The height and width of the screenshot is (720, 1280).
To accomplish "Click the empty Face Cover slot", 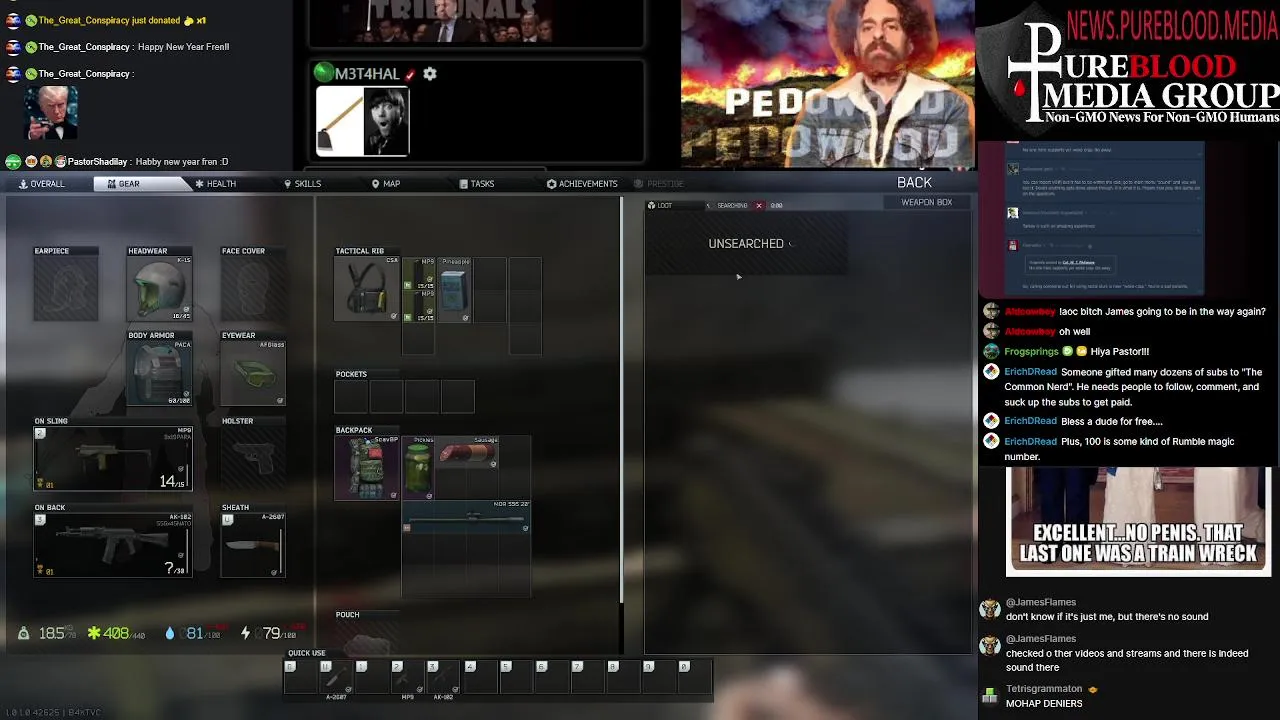I will (253, 290).
